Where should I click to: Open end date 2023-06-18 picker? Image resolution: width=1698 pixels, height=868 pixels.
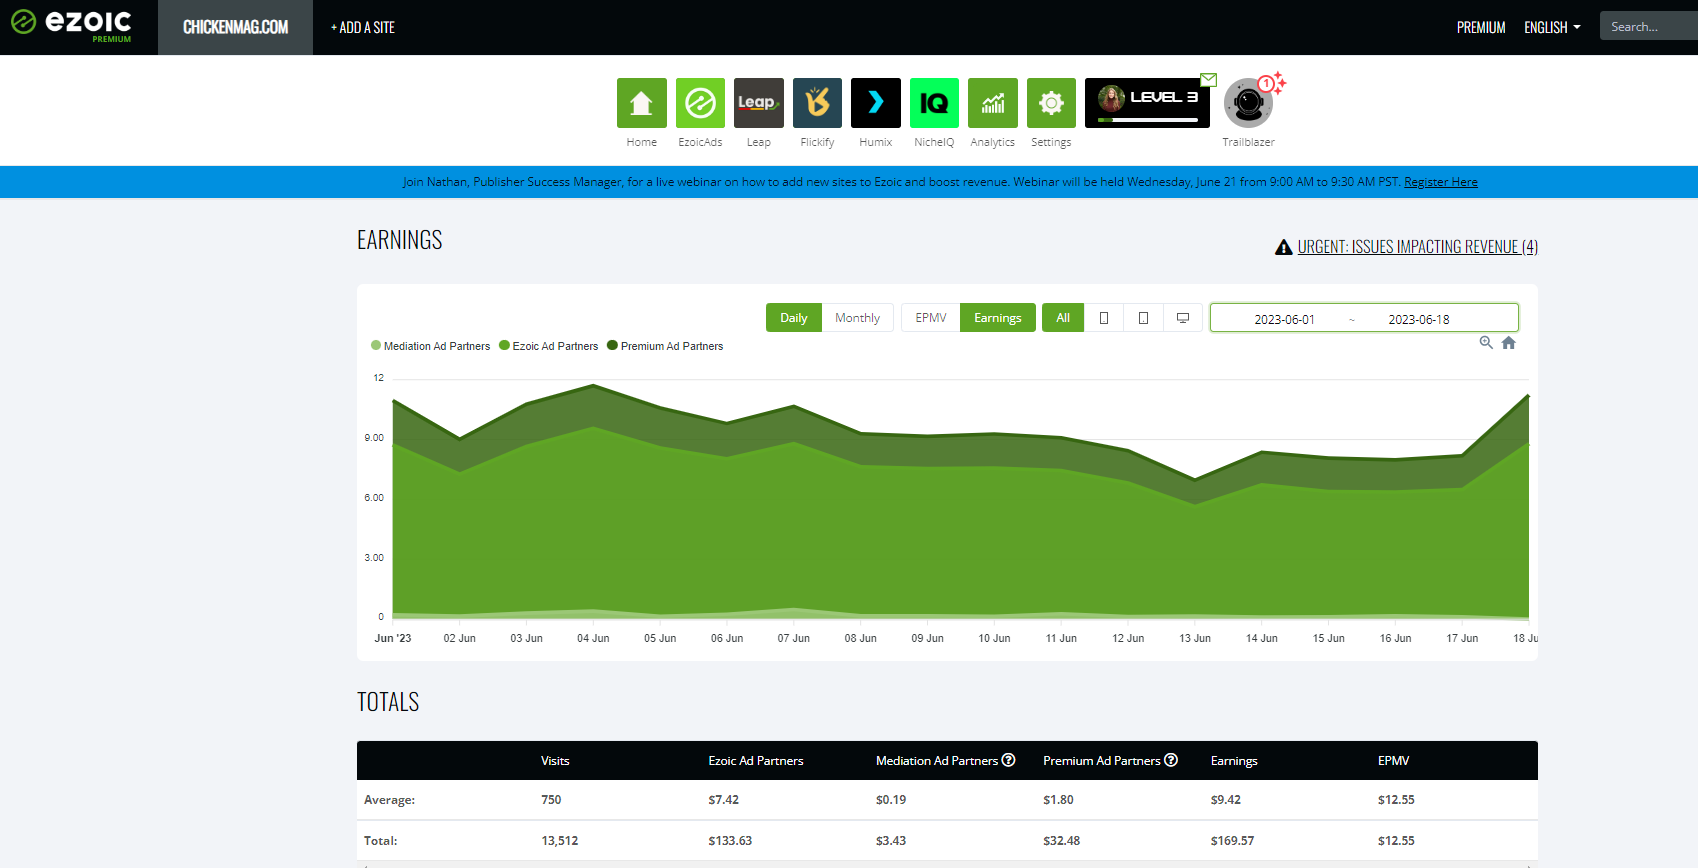(1419, 319)
